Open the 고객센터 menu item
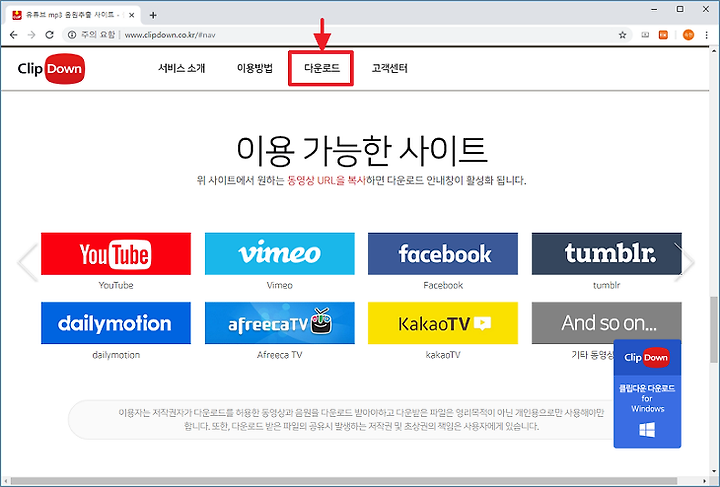The width and height of the screenshot is (720, 487). tap(389, 68)
